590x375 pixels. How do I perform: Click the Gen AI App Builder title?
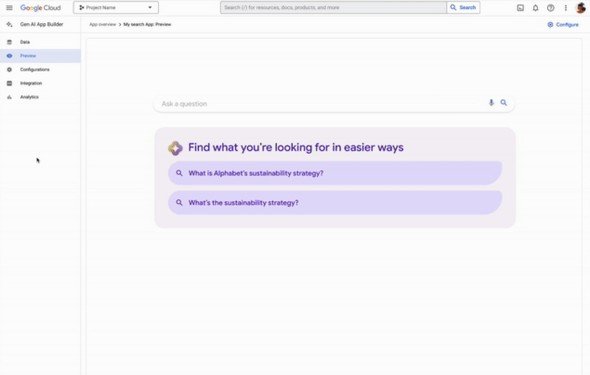pos(42,24)
